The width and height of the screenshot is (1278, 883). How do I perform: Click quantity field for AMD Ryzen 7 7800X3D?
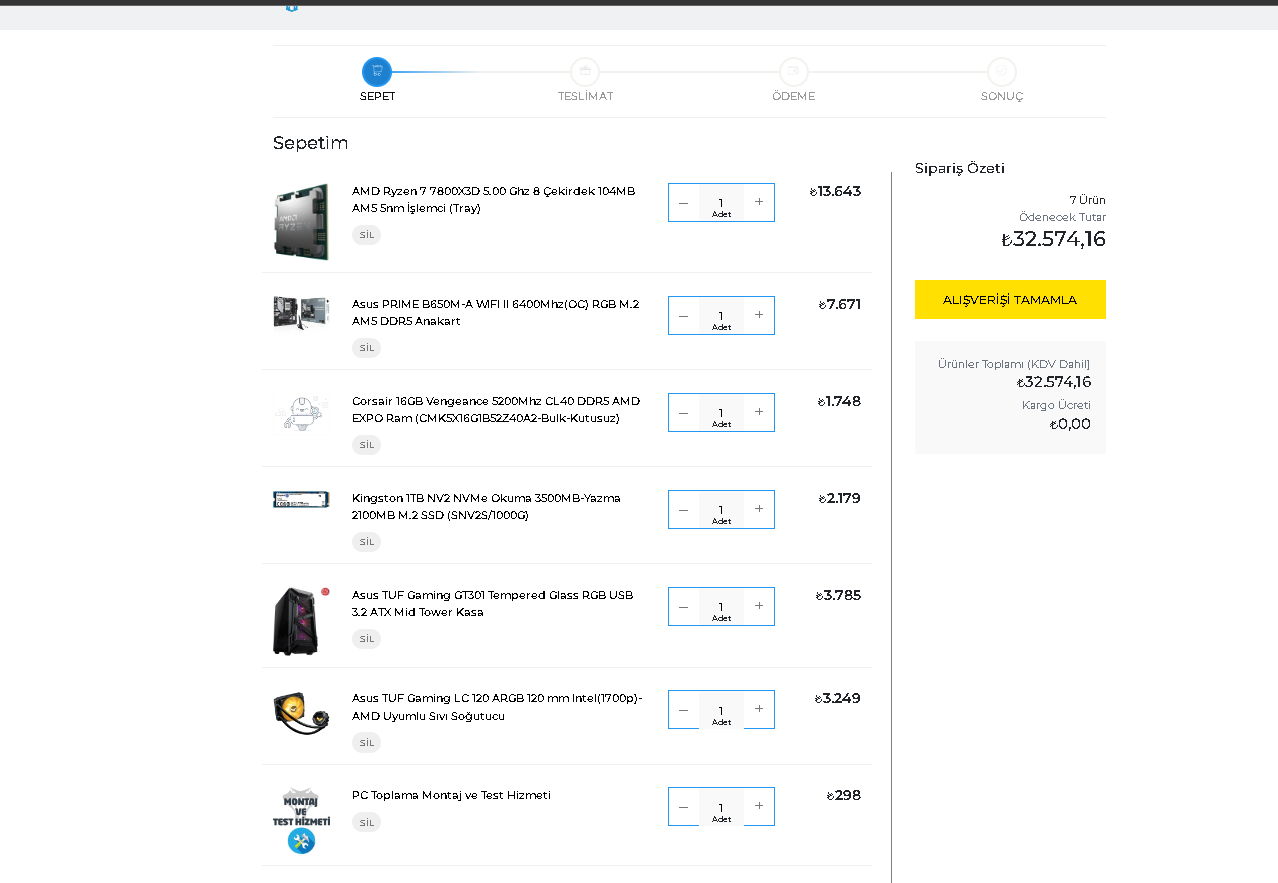tap(721, 202)
